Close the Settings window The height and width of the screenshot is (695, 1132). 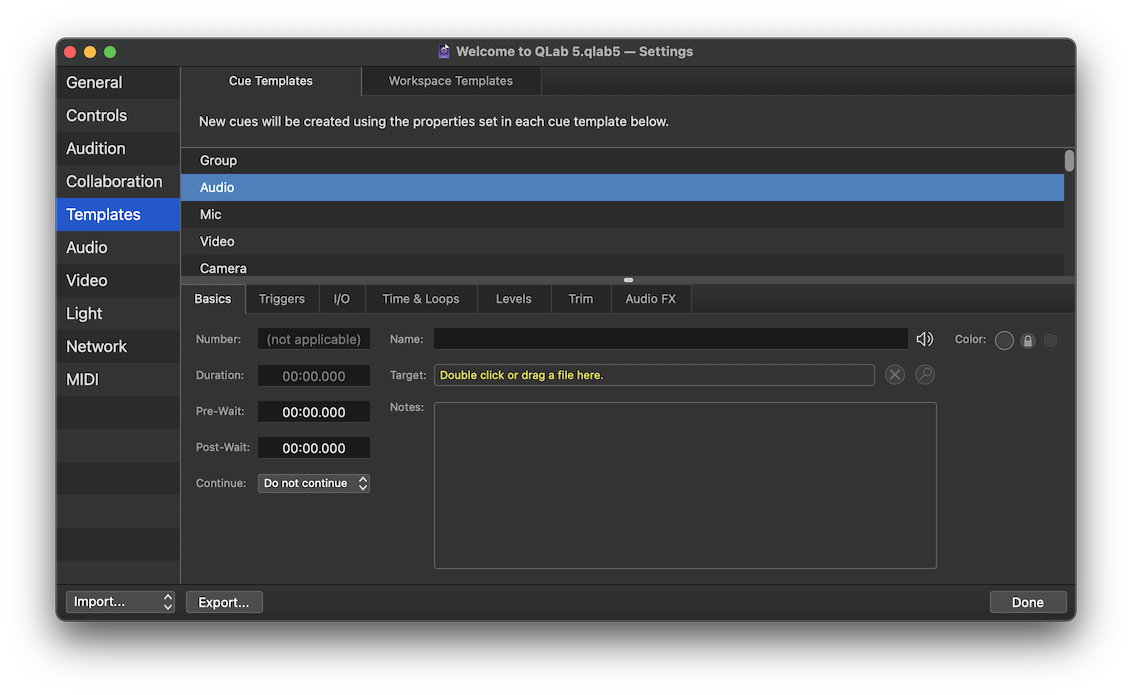[x=70, y=52]
